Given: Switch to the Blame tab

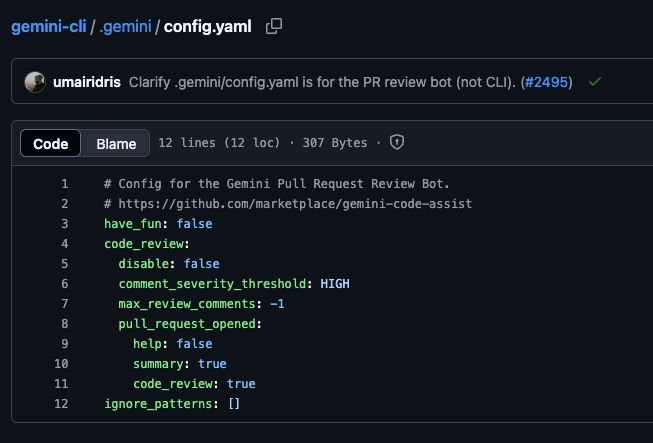Looking at the screenshot, I should tap(116, 144).
